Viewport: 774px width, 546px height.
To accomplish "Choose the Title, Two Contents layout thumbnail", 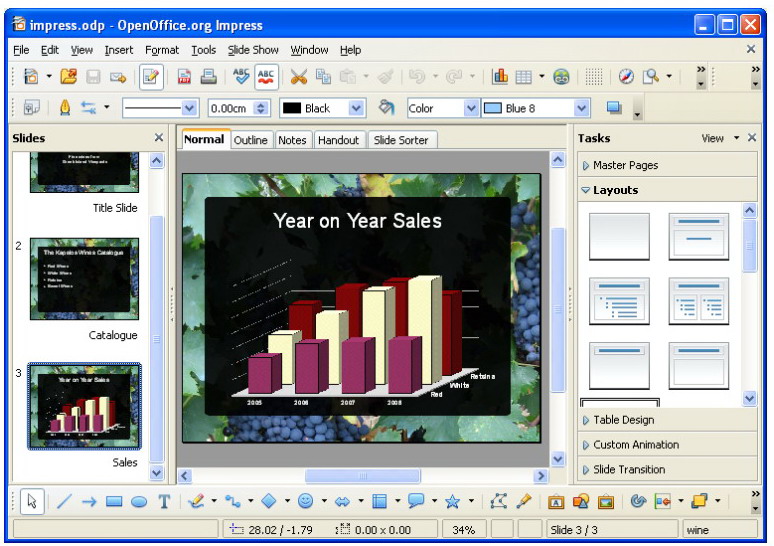I will point(698,301).
